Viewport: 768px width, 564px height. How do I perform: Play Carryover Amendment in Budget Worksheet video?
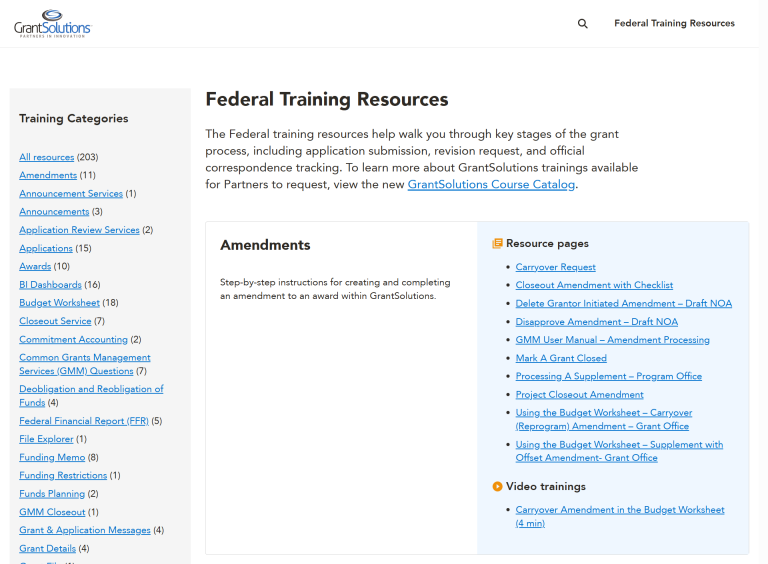point(619,510)
